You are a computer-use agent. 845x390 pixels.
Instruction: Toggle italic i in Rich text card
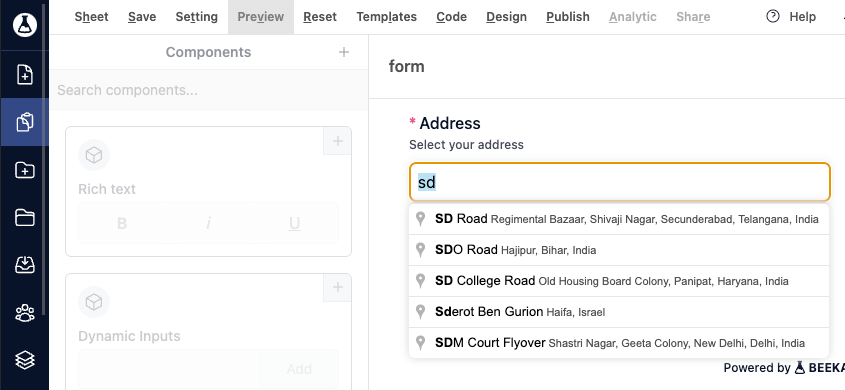pos(208,223)
